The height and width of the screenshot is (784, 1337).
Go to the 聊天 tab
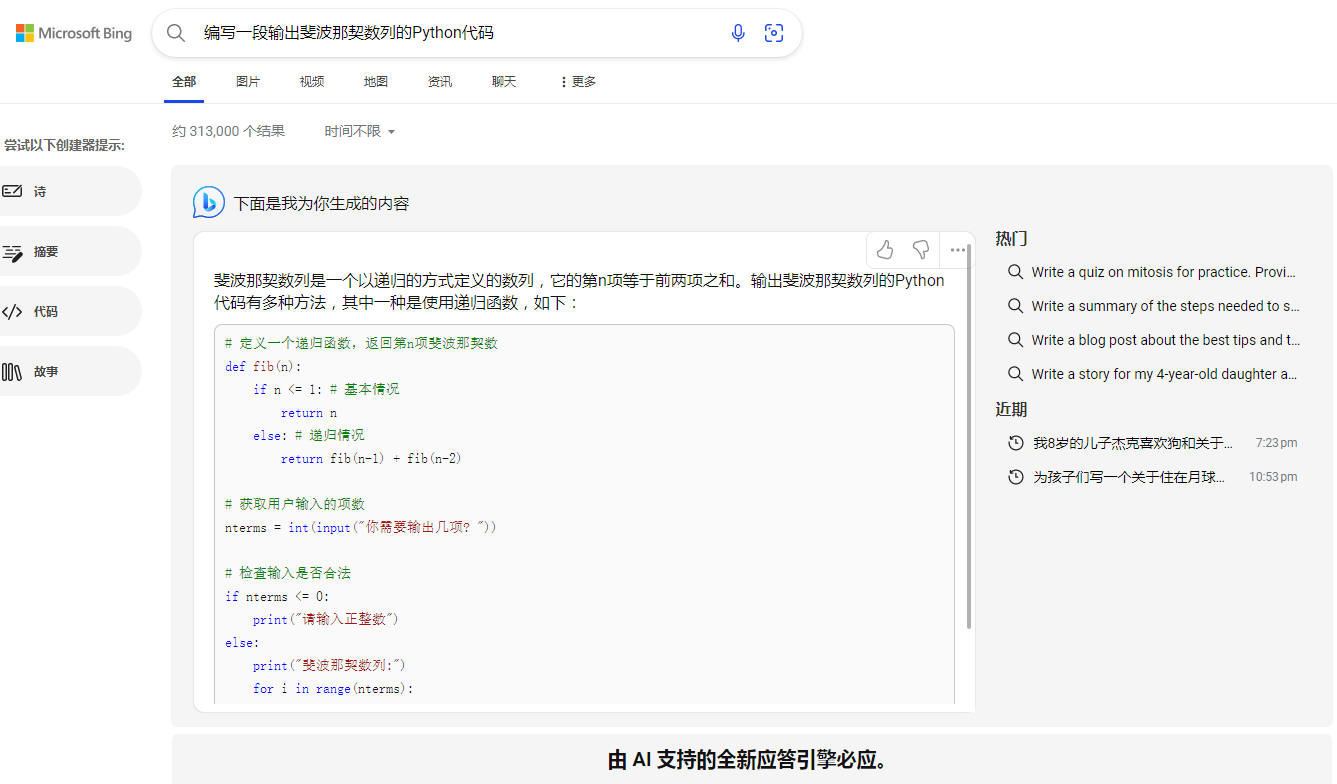pos(504,82)
